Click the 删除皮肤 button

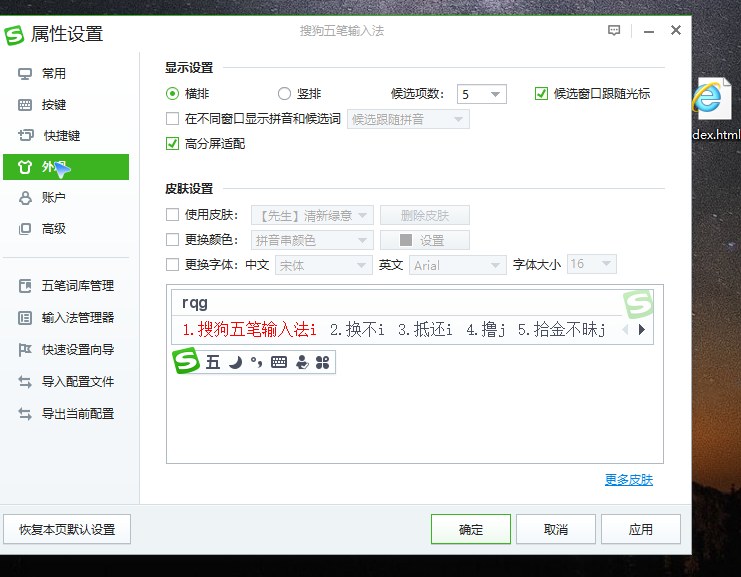(x=425, y=215)
